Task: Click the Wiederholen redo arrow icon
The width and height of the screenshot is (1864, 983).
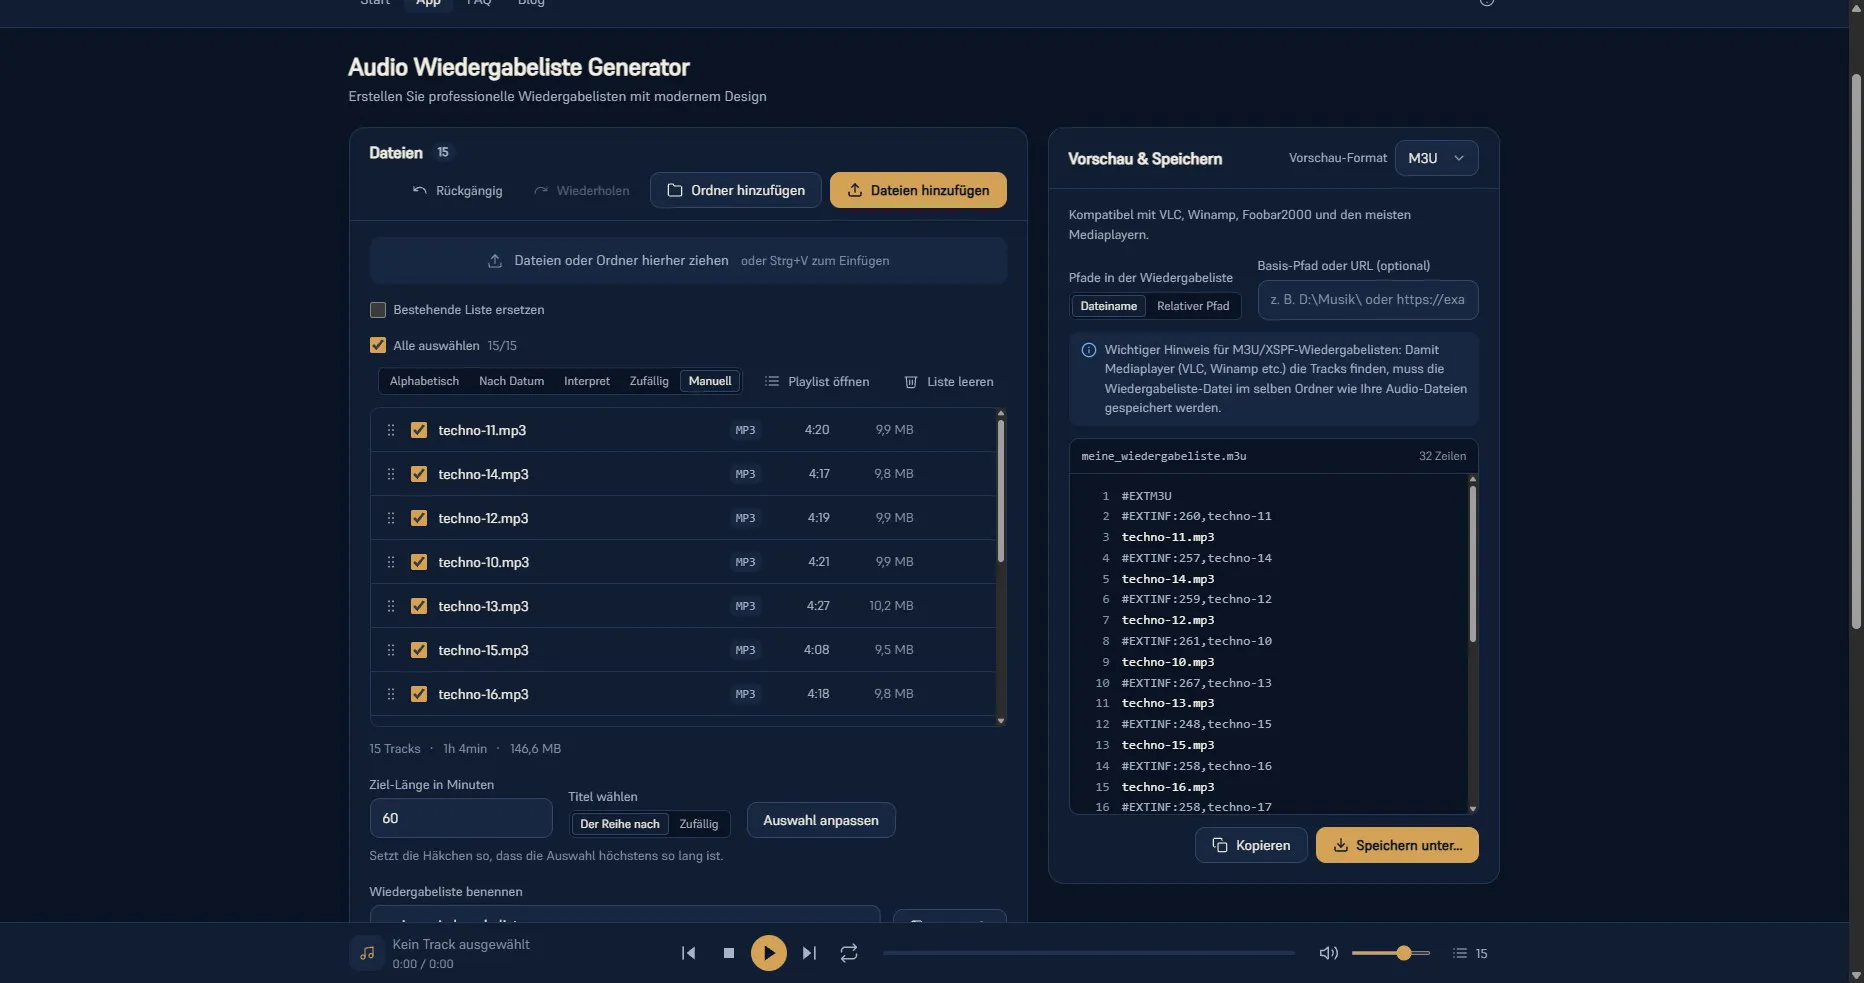Action: click(x=541, y=190)
